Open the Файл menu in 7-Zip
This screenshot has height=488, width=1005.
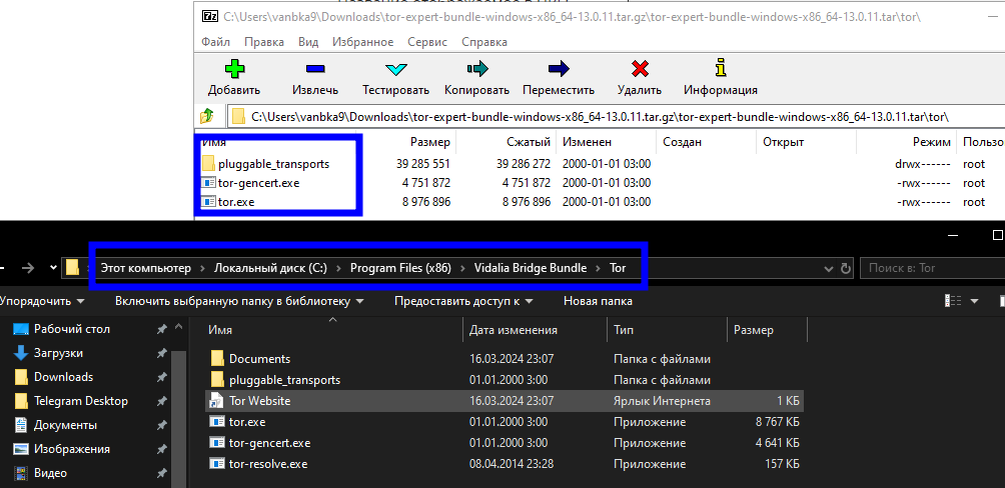[216, 42]
